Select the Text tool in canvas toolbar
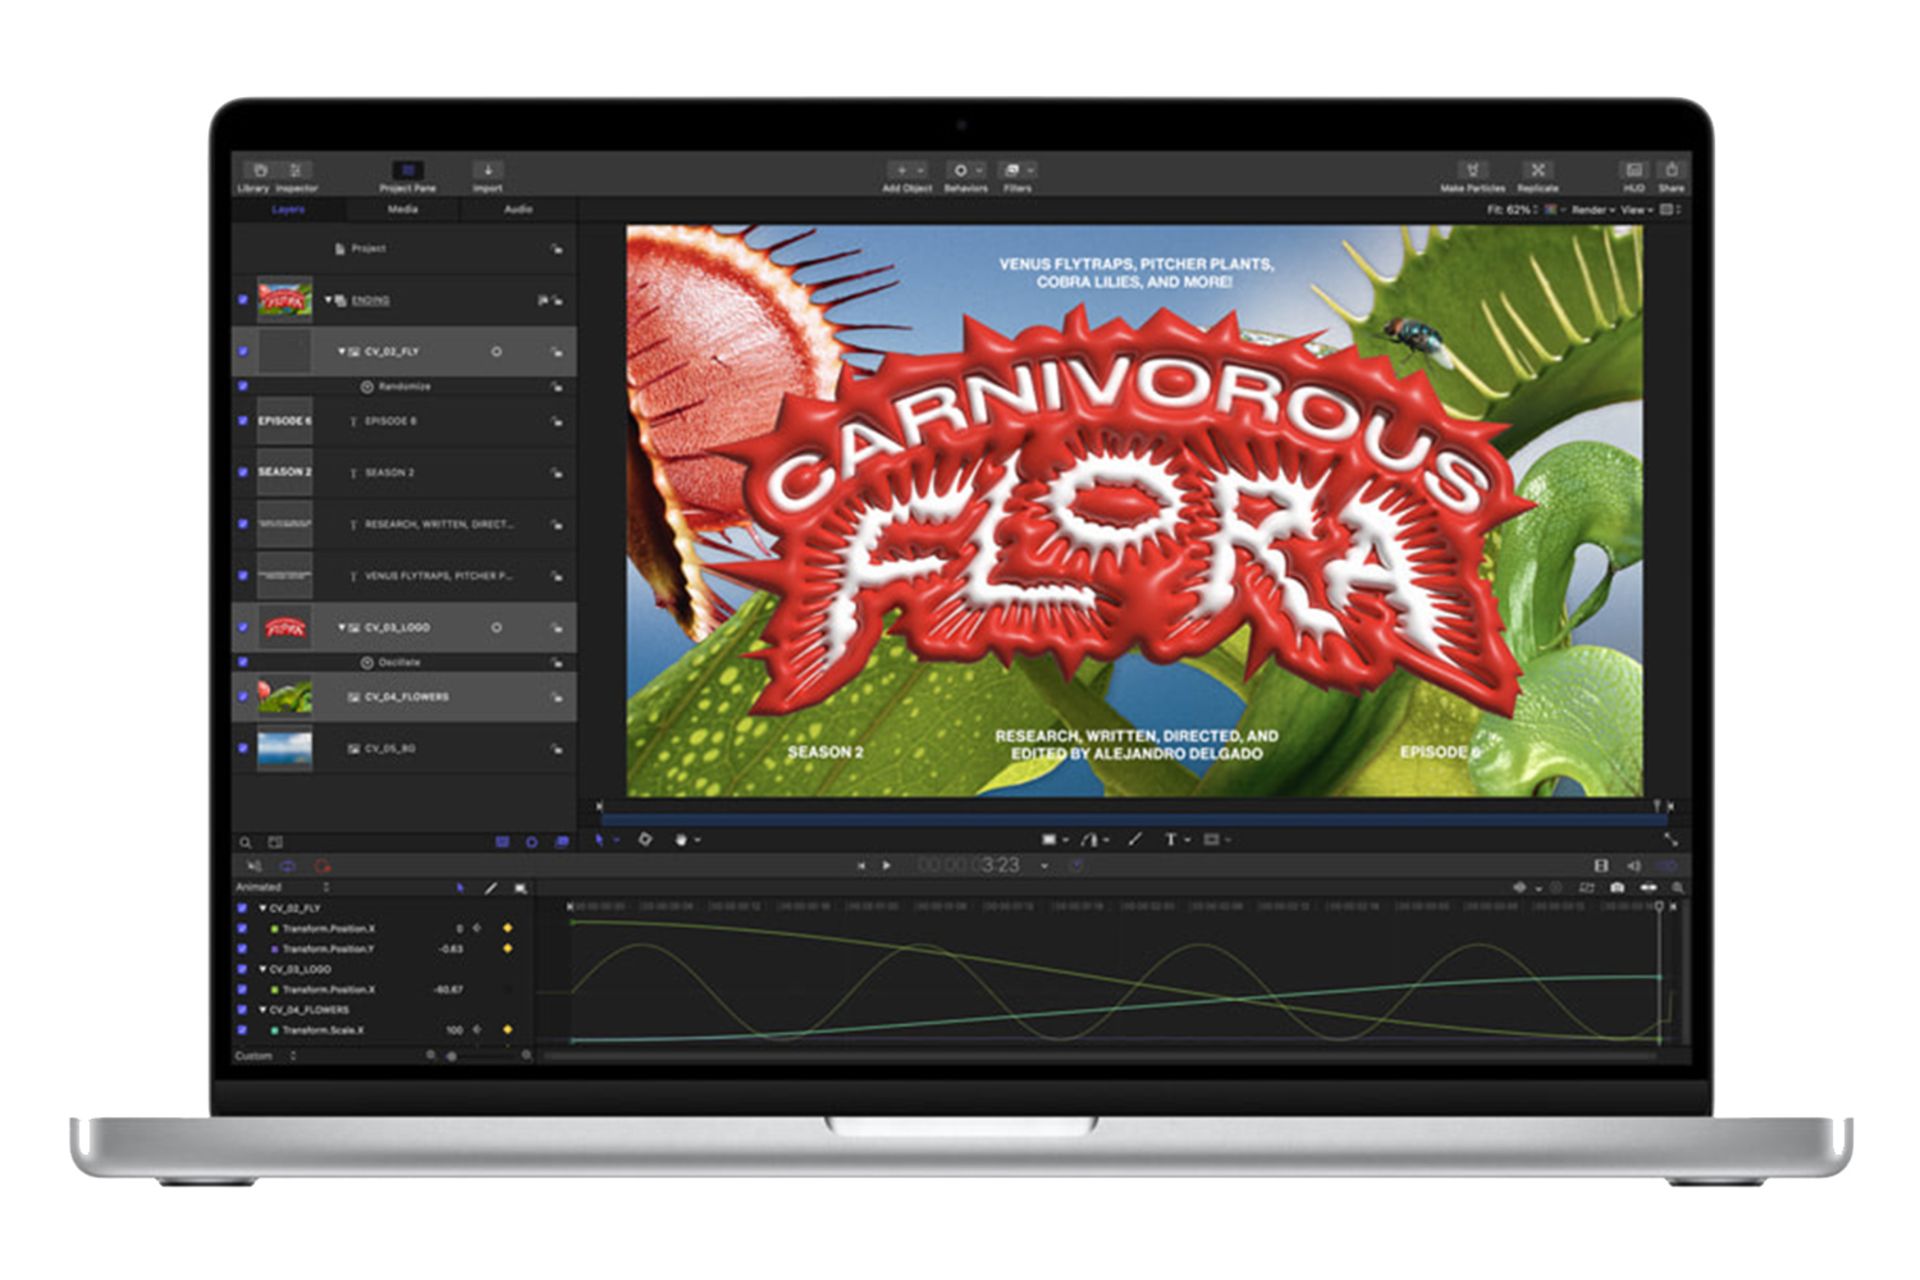The width and height of the screenshot is (1920, 1280). [x=1170, y=840]
